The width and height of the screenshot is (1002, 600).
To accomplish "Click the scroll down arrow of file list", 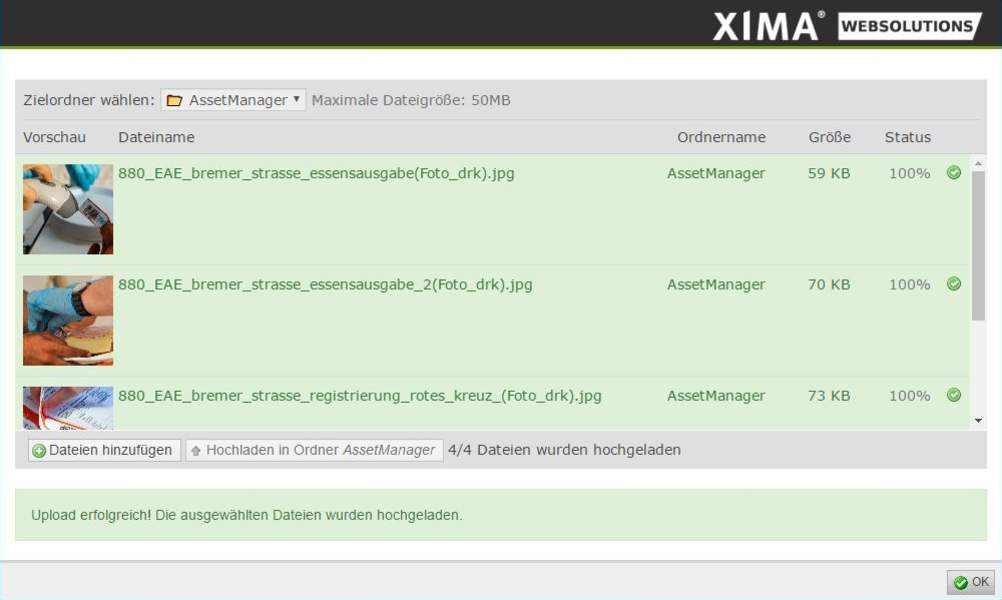I will pos(978,420).
